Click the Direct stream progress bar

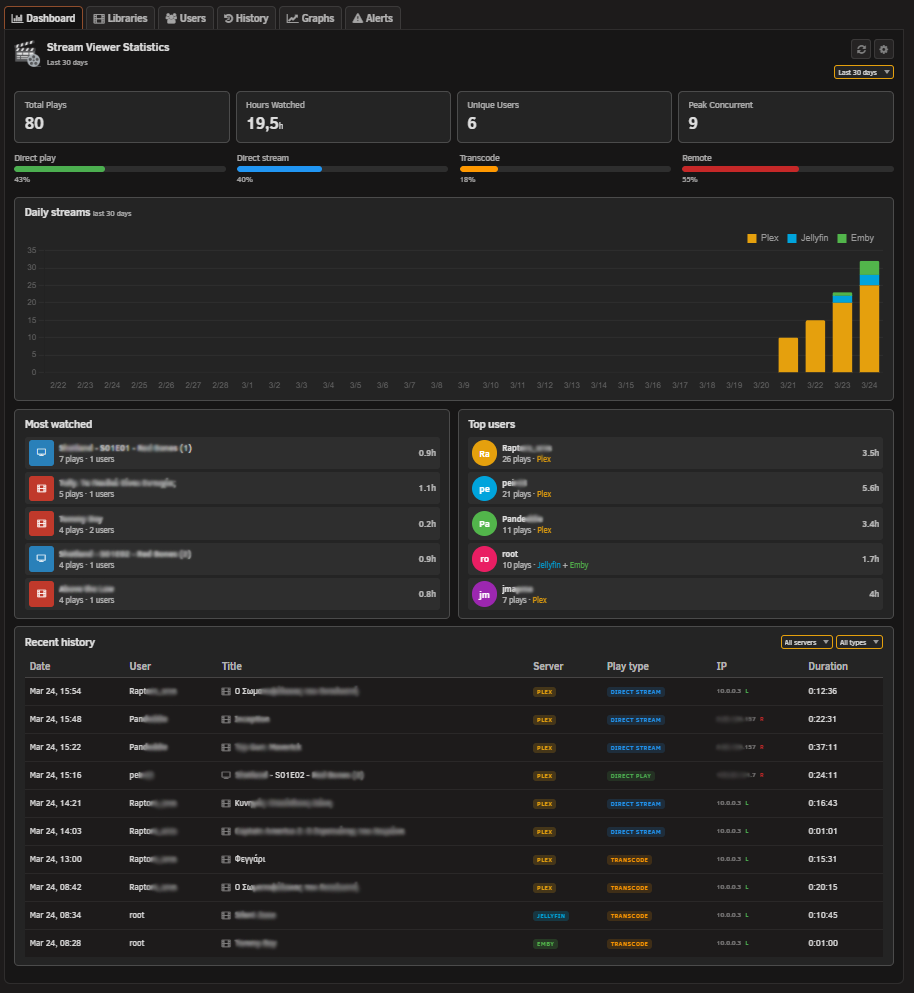[x=342, y=169]
